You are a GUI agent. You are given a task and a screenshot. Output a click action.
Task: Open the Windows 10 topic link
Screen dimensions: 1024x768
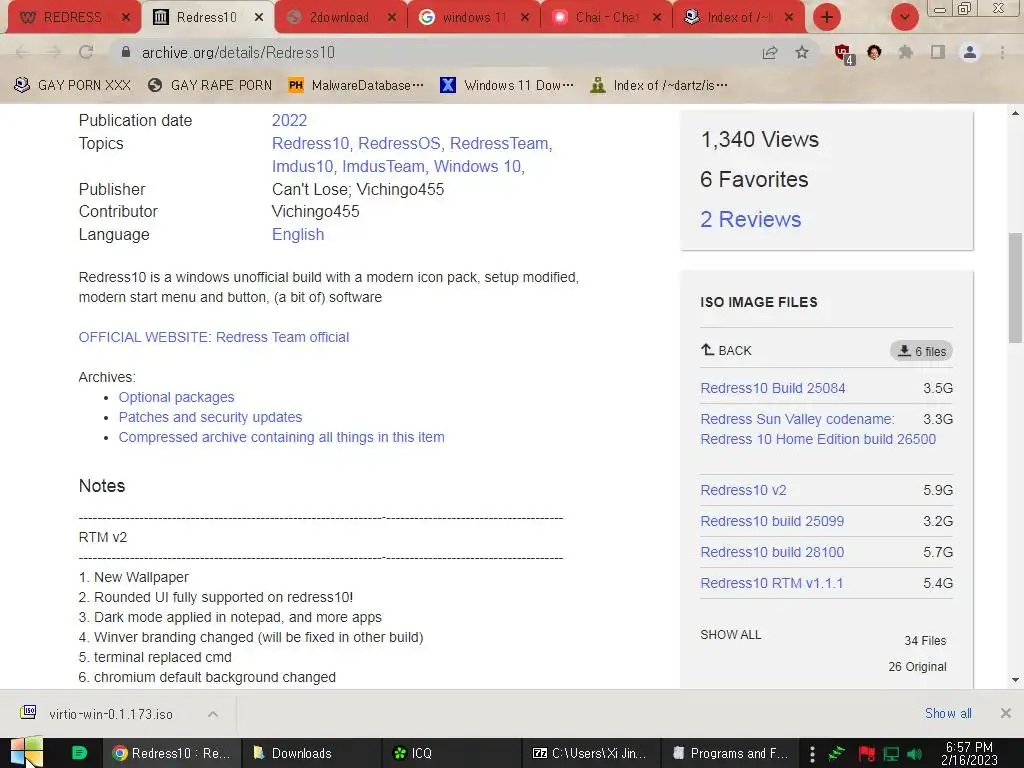tap(477, 167)
